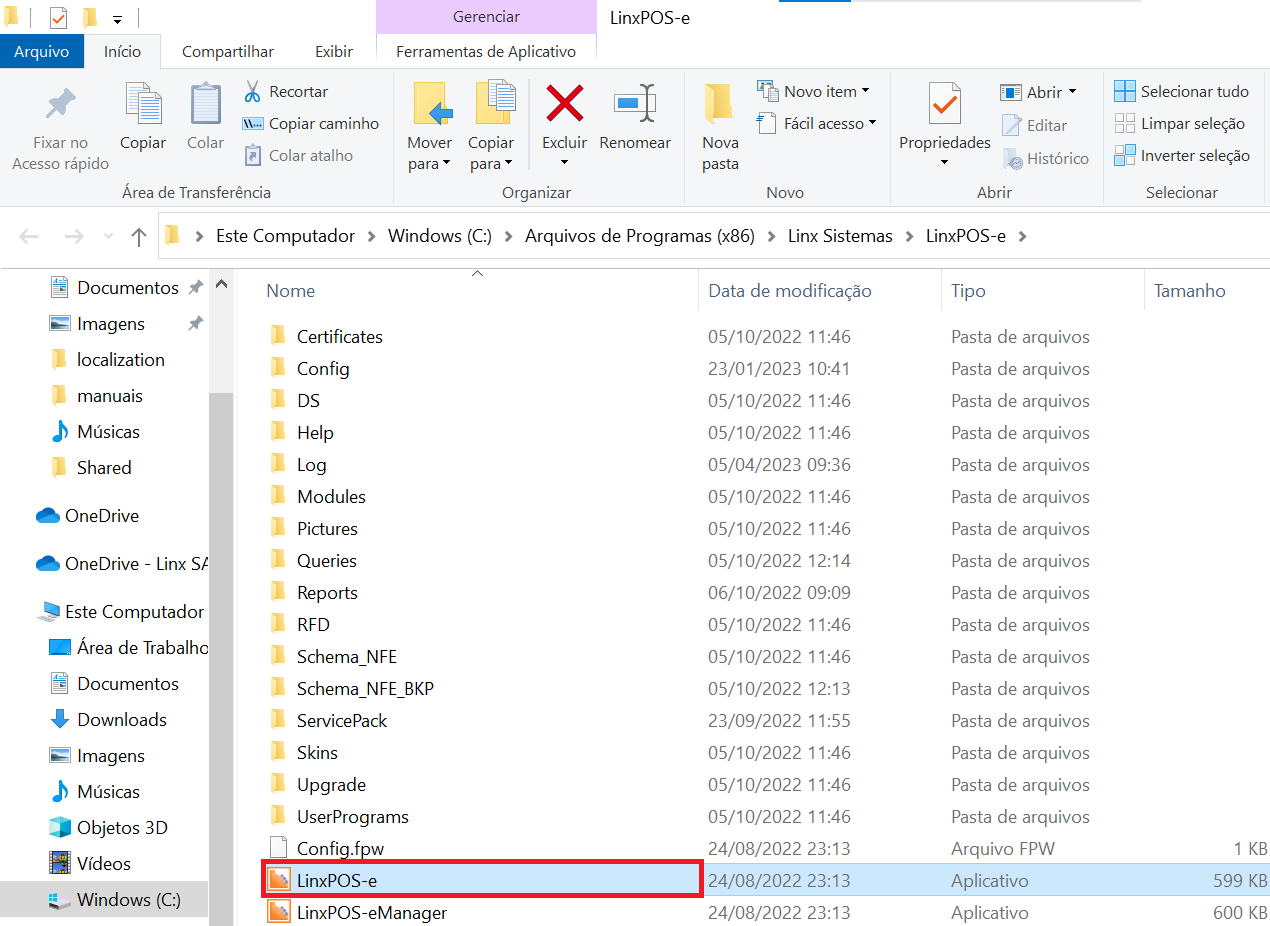Click Linx Sistemas breadcrumb
The image size is (1270, 926).
tap(841, 236)
